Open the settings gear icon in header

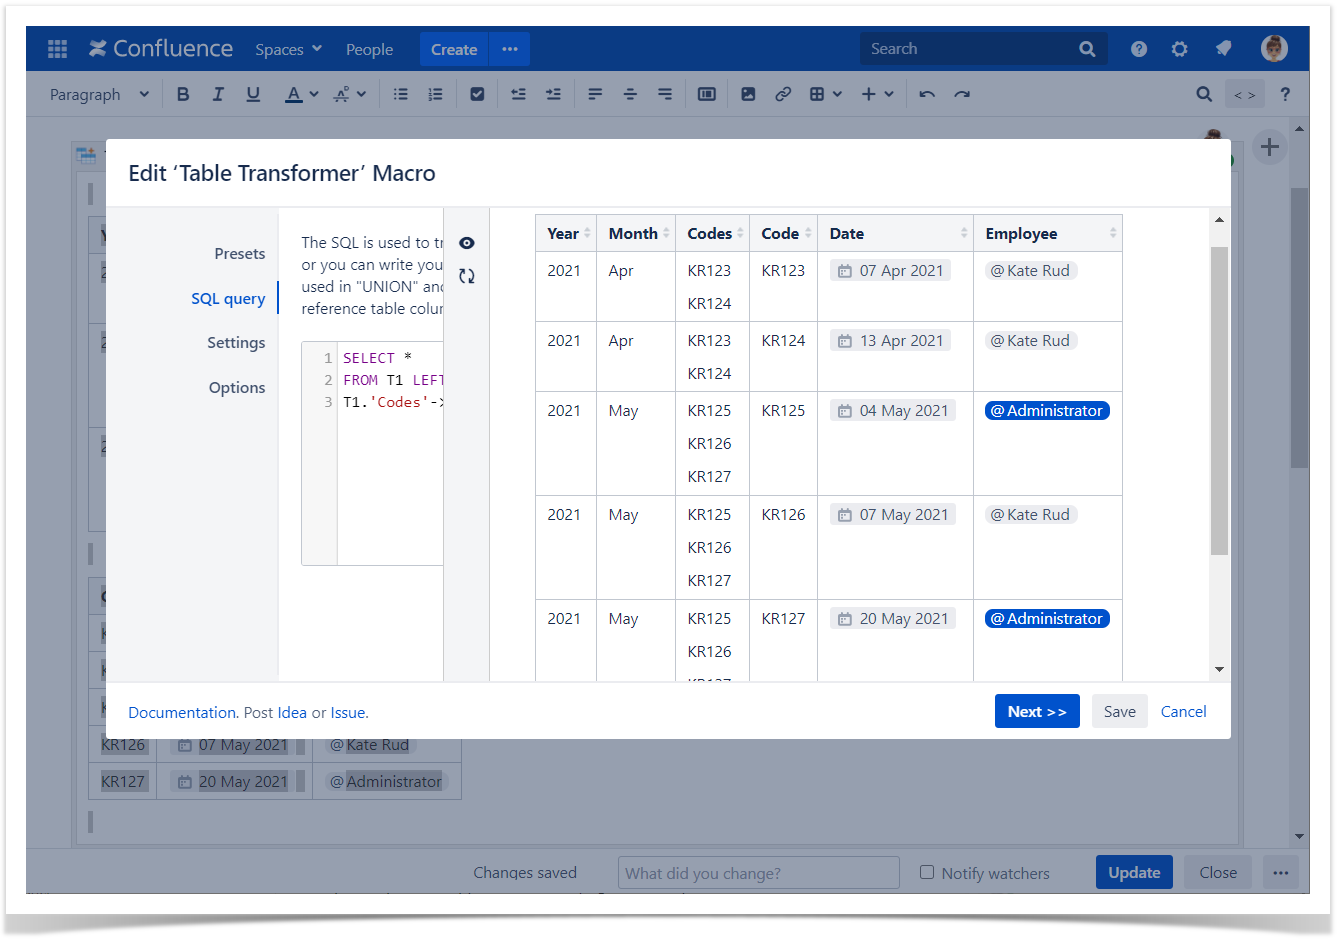point(1179,49)
